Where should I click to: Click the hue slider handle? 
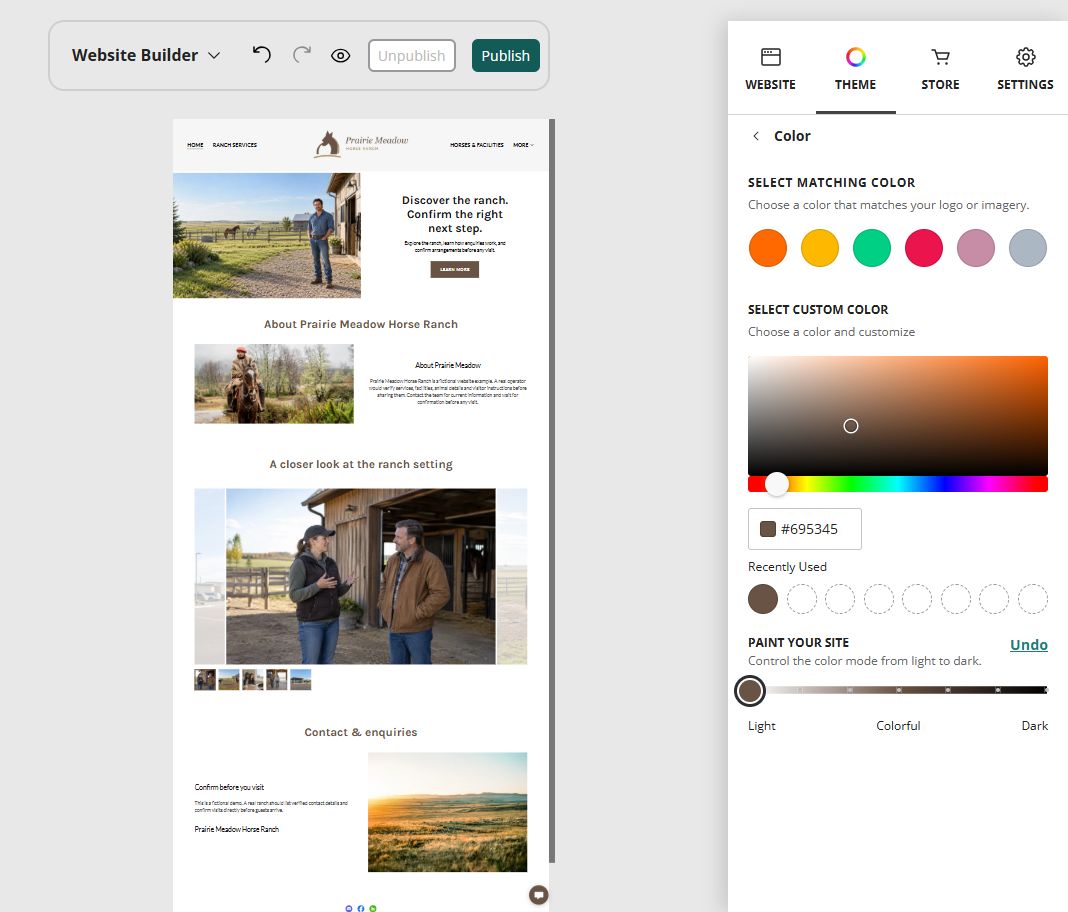point(776,484)
